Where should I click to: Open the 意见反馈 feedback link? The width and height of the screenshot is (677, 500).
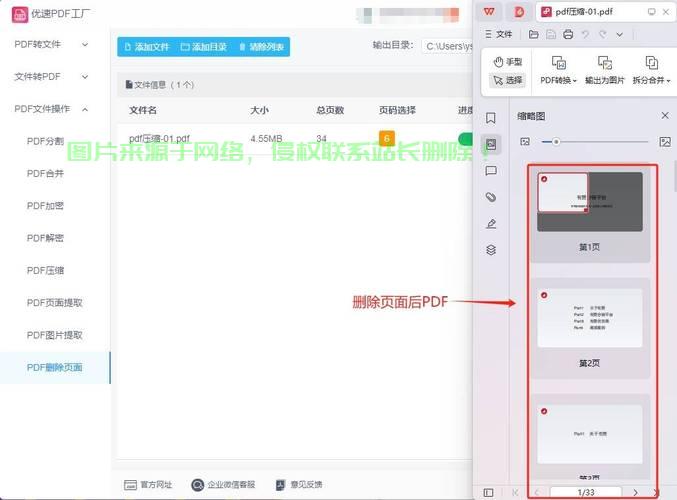[x=299, y=484]
